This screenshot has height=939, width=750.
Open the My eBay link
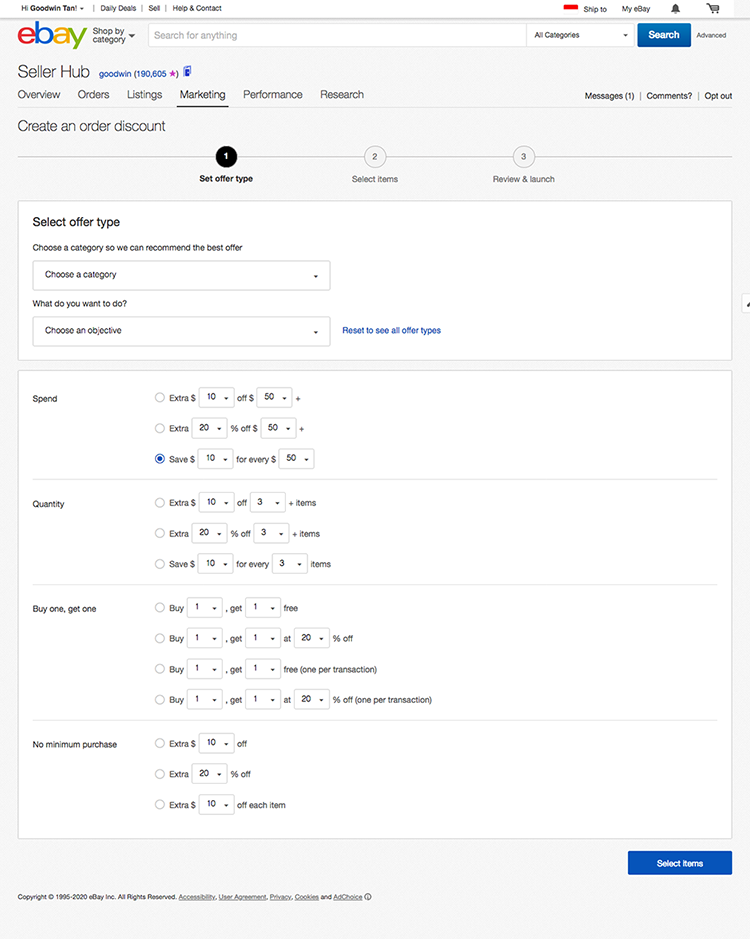click(636, 9)
